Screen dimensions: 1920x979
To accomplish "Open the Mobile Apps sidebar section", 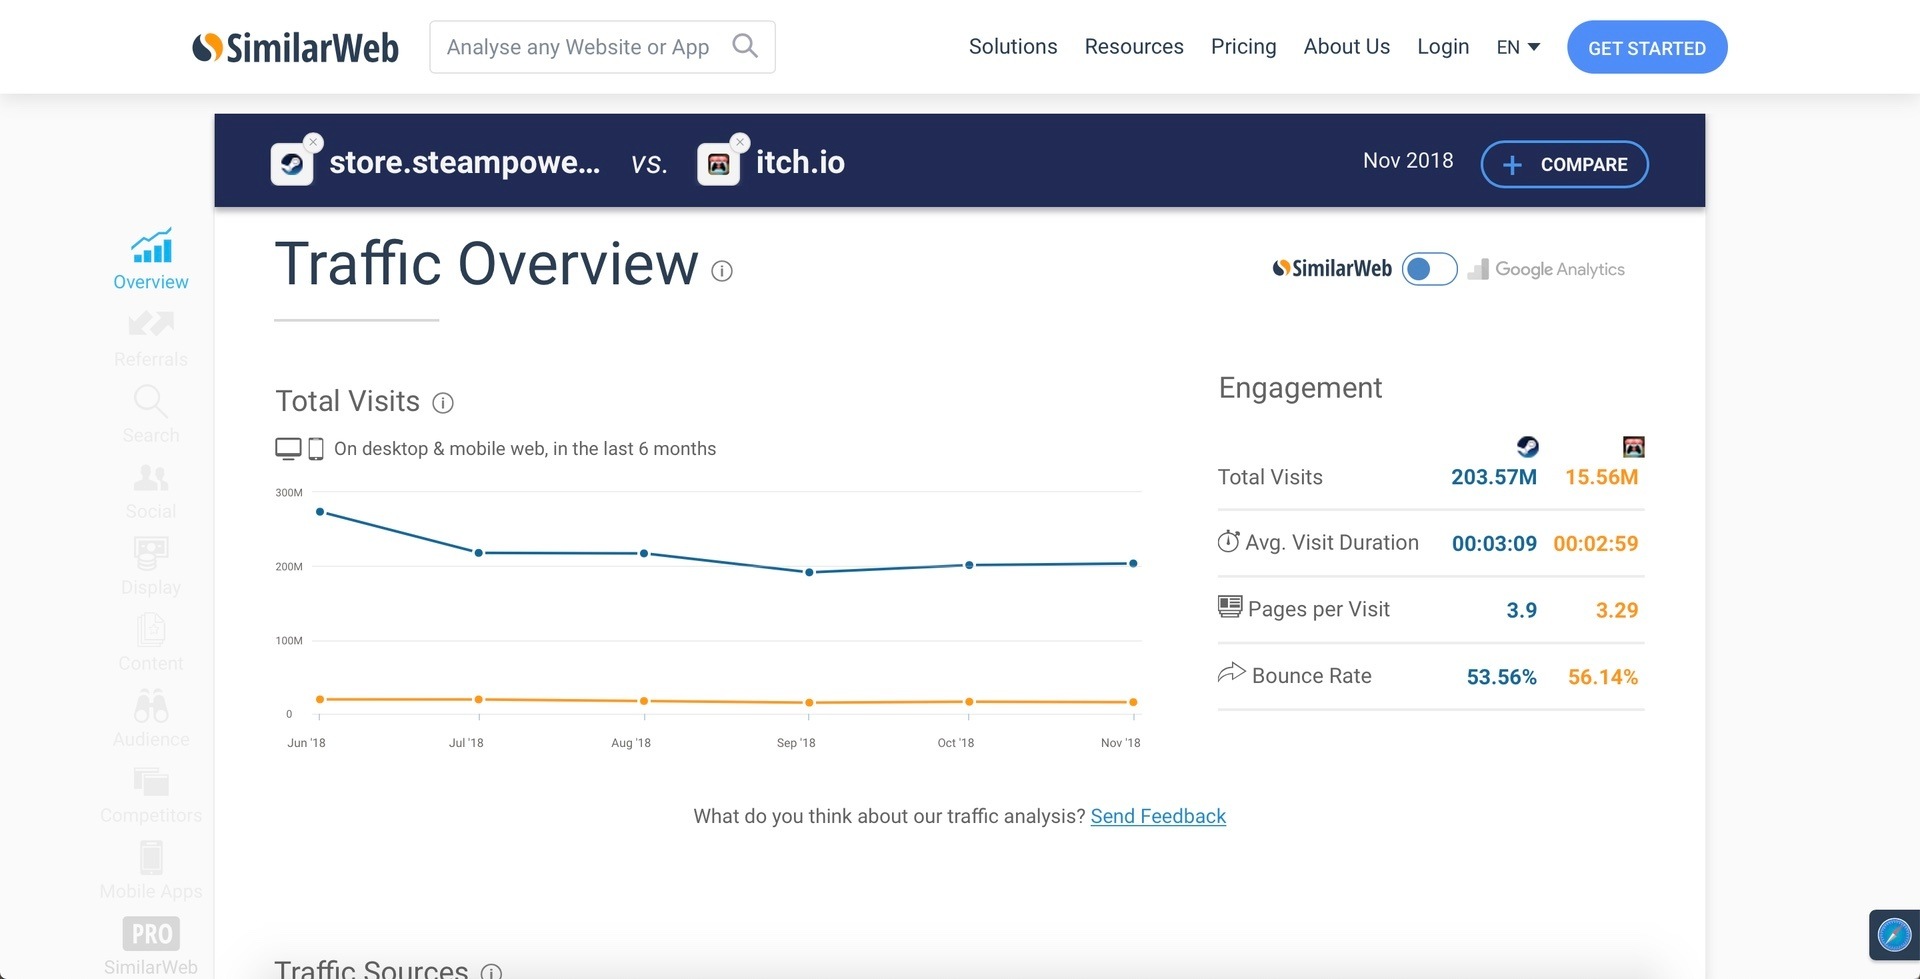I will [x=151, y=871].
